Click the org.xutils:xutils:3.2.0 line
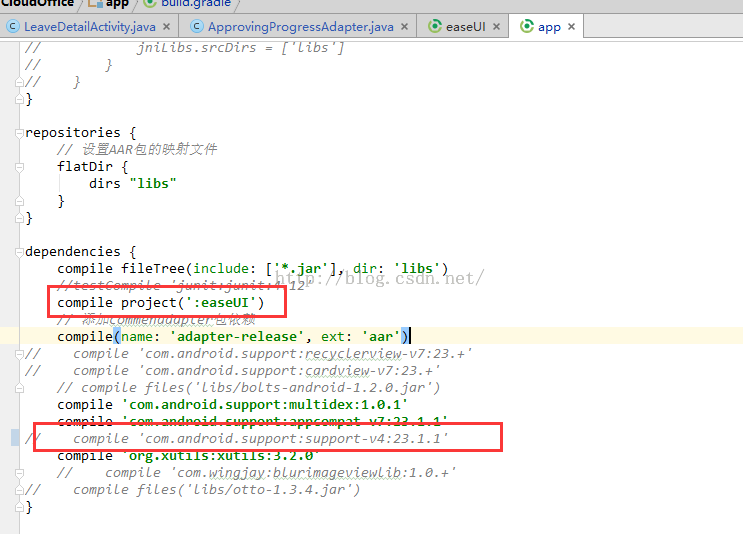Viewport: 743px width, 534px height. pos(188,456)
